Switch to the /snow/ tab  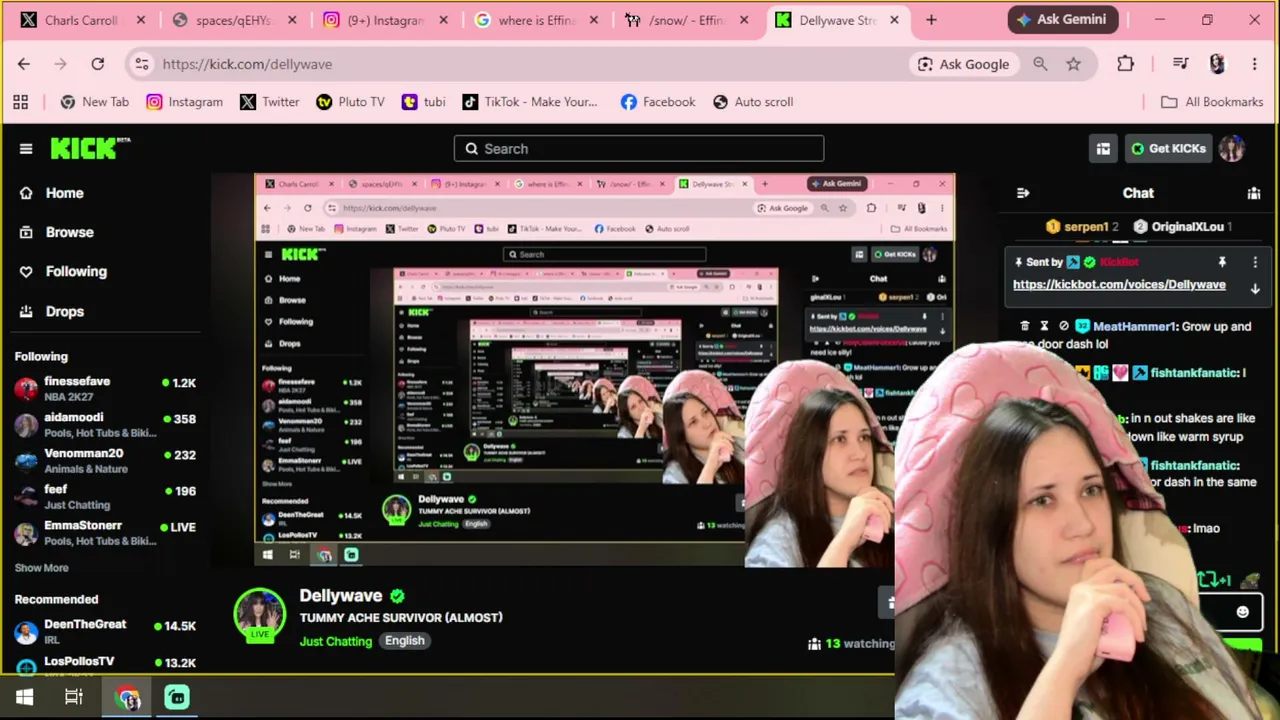686,20
